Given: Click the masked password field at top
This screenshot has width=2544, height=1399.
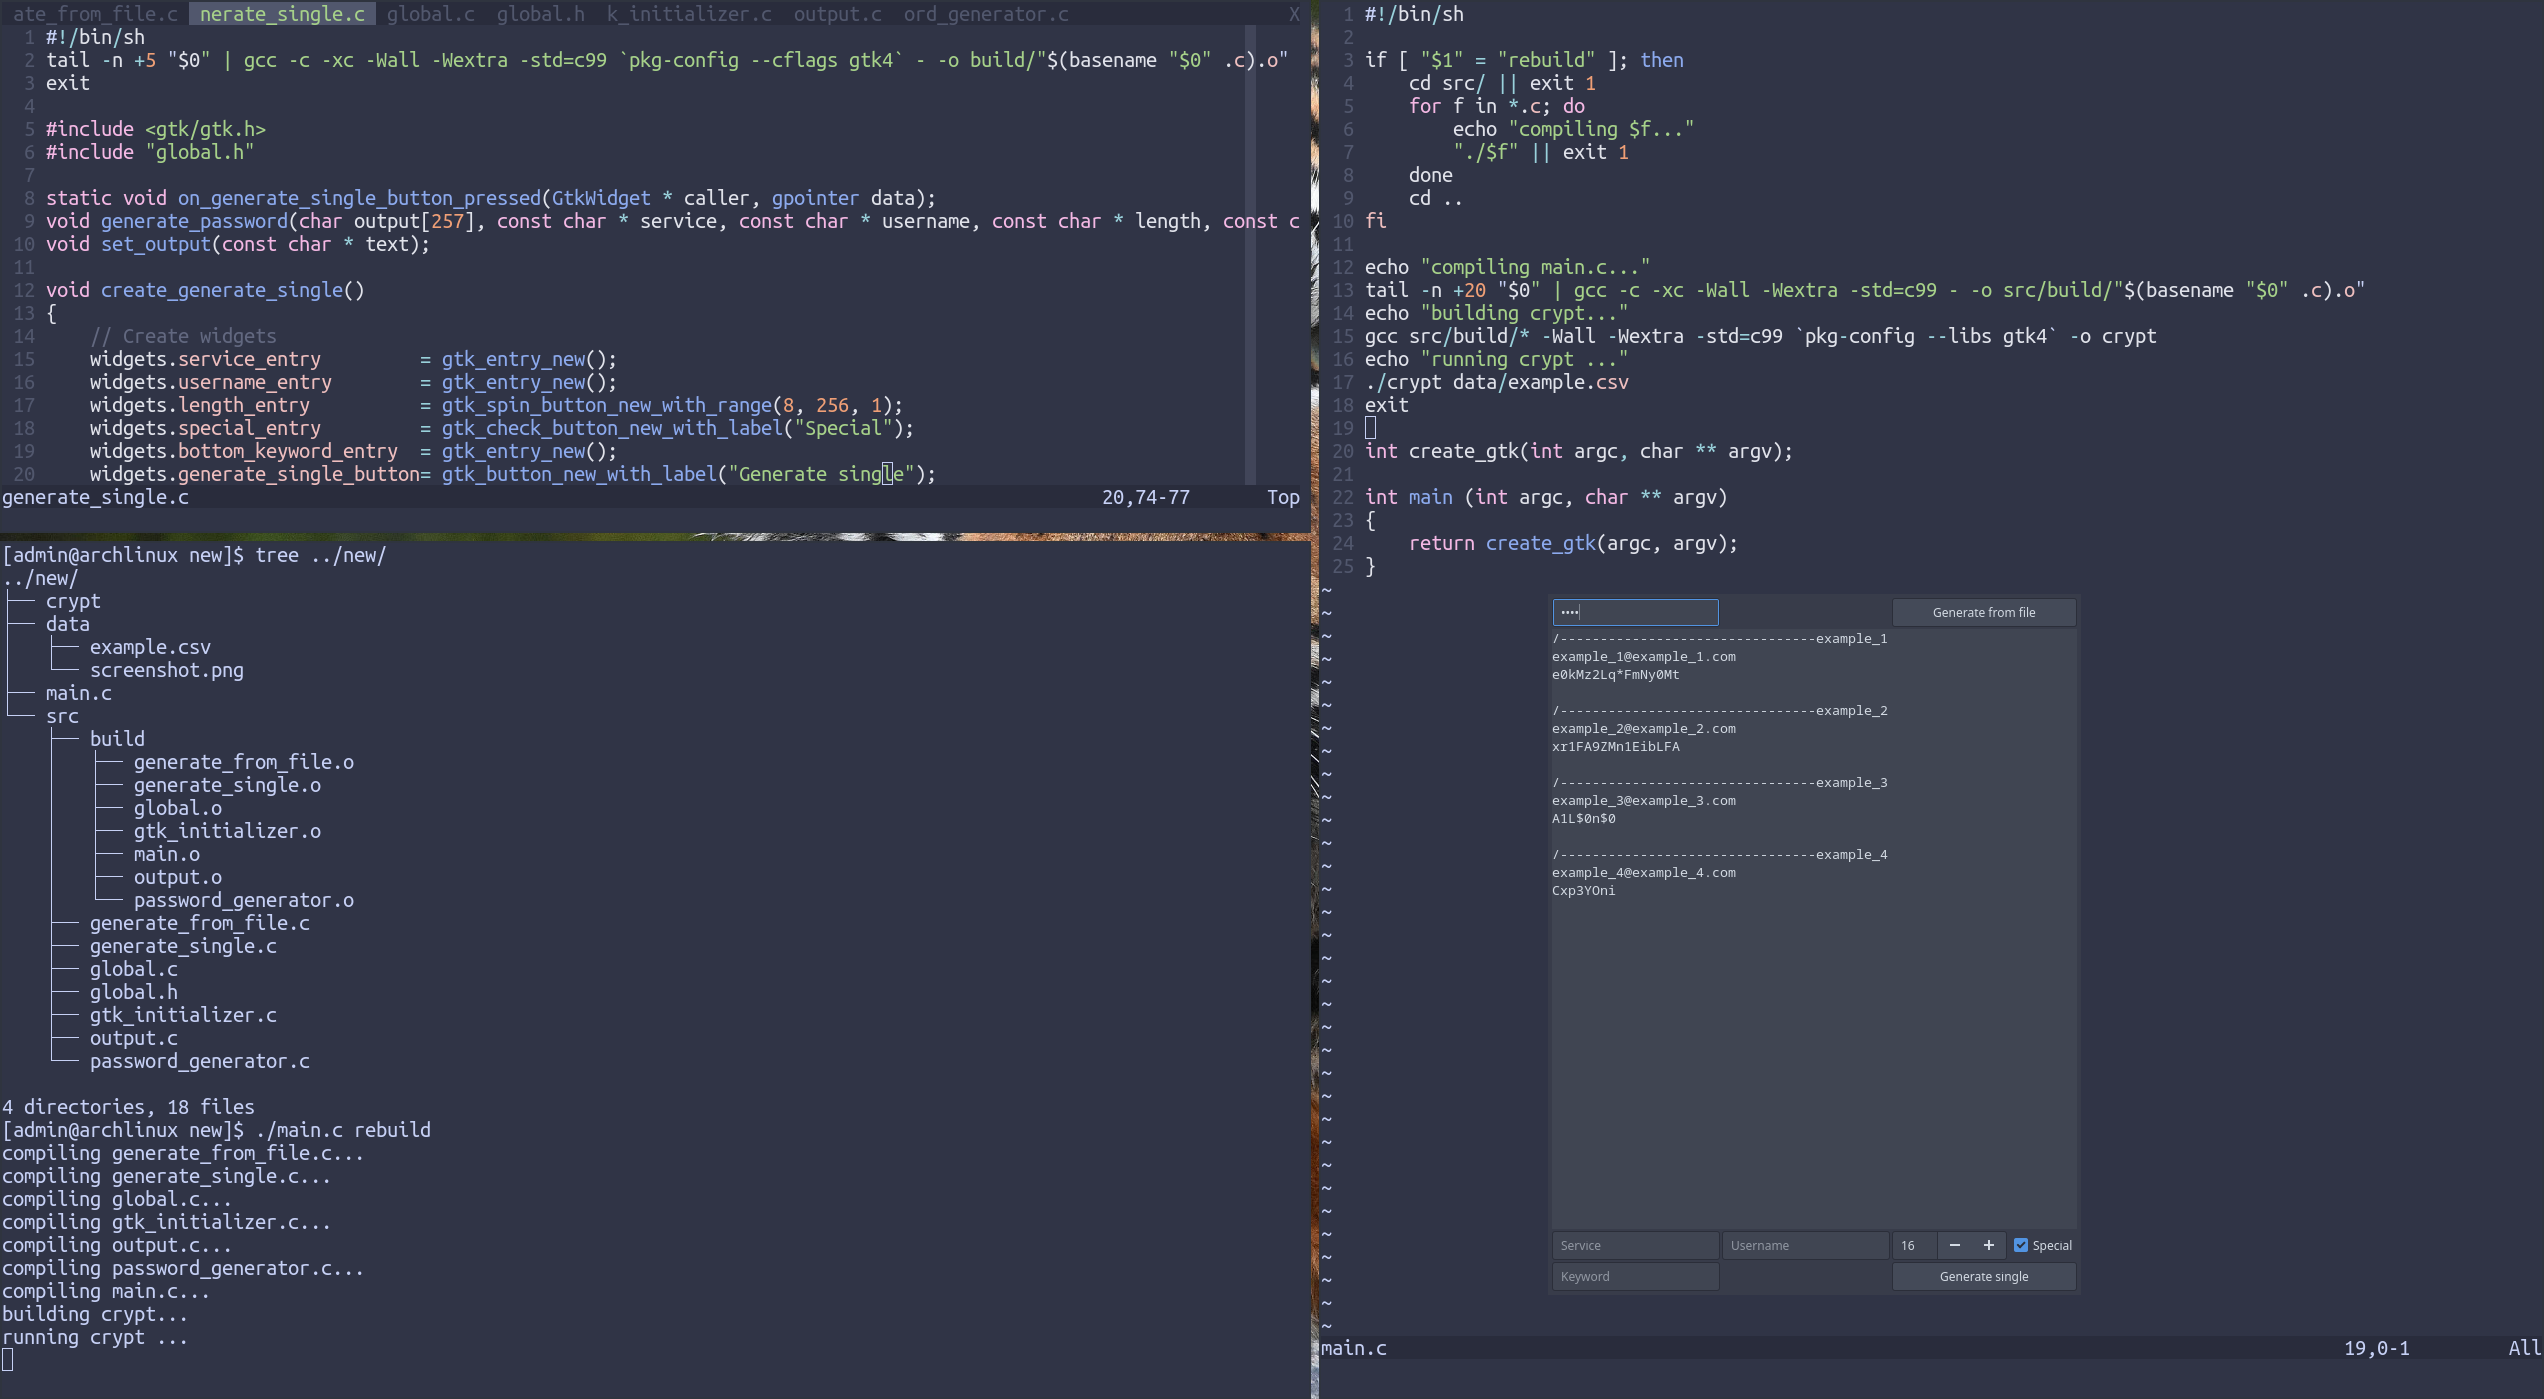Looking at the screenshot, I should [x=1634, y=612].
